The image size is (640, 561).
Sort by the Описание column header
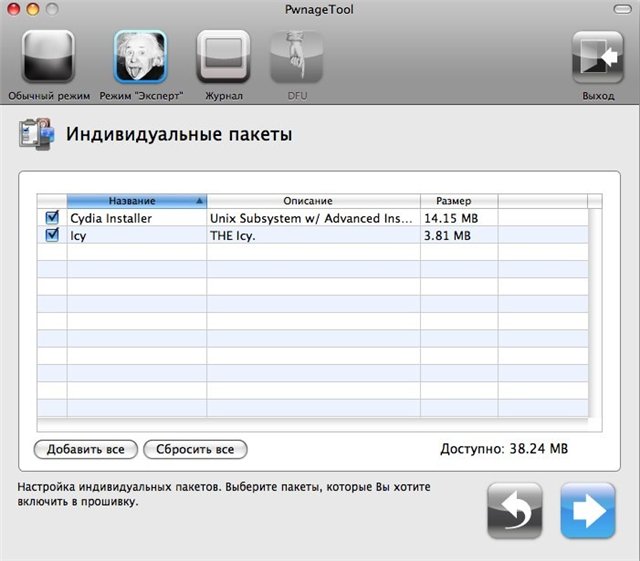[x=313, y=201]
